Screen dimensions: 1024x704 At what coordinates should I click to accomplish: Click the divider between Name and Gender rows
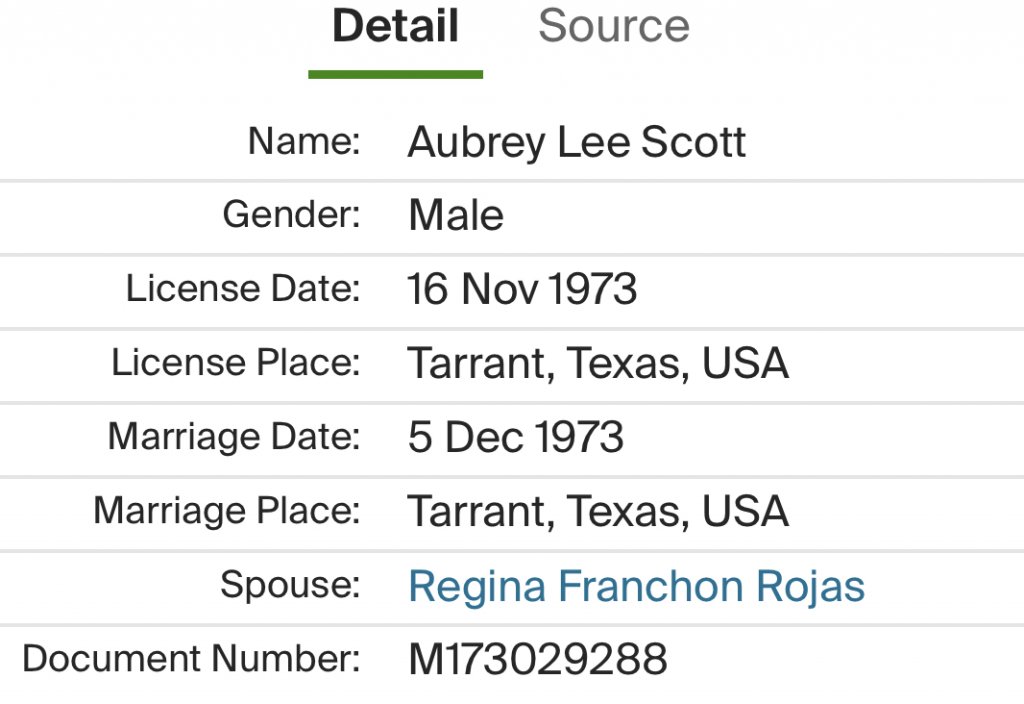(x=512, y=181)
